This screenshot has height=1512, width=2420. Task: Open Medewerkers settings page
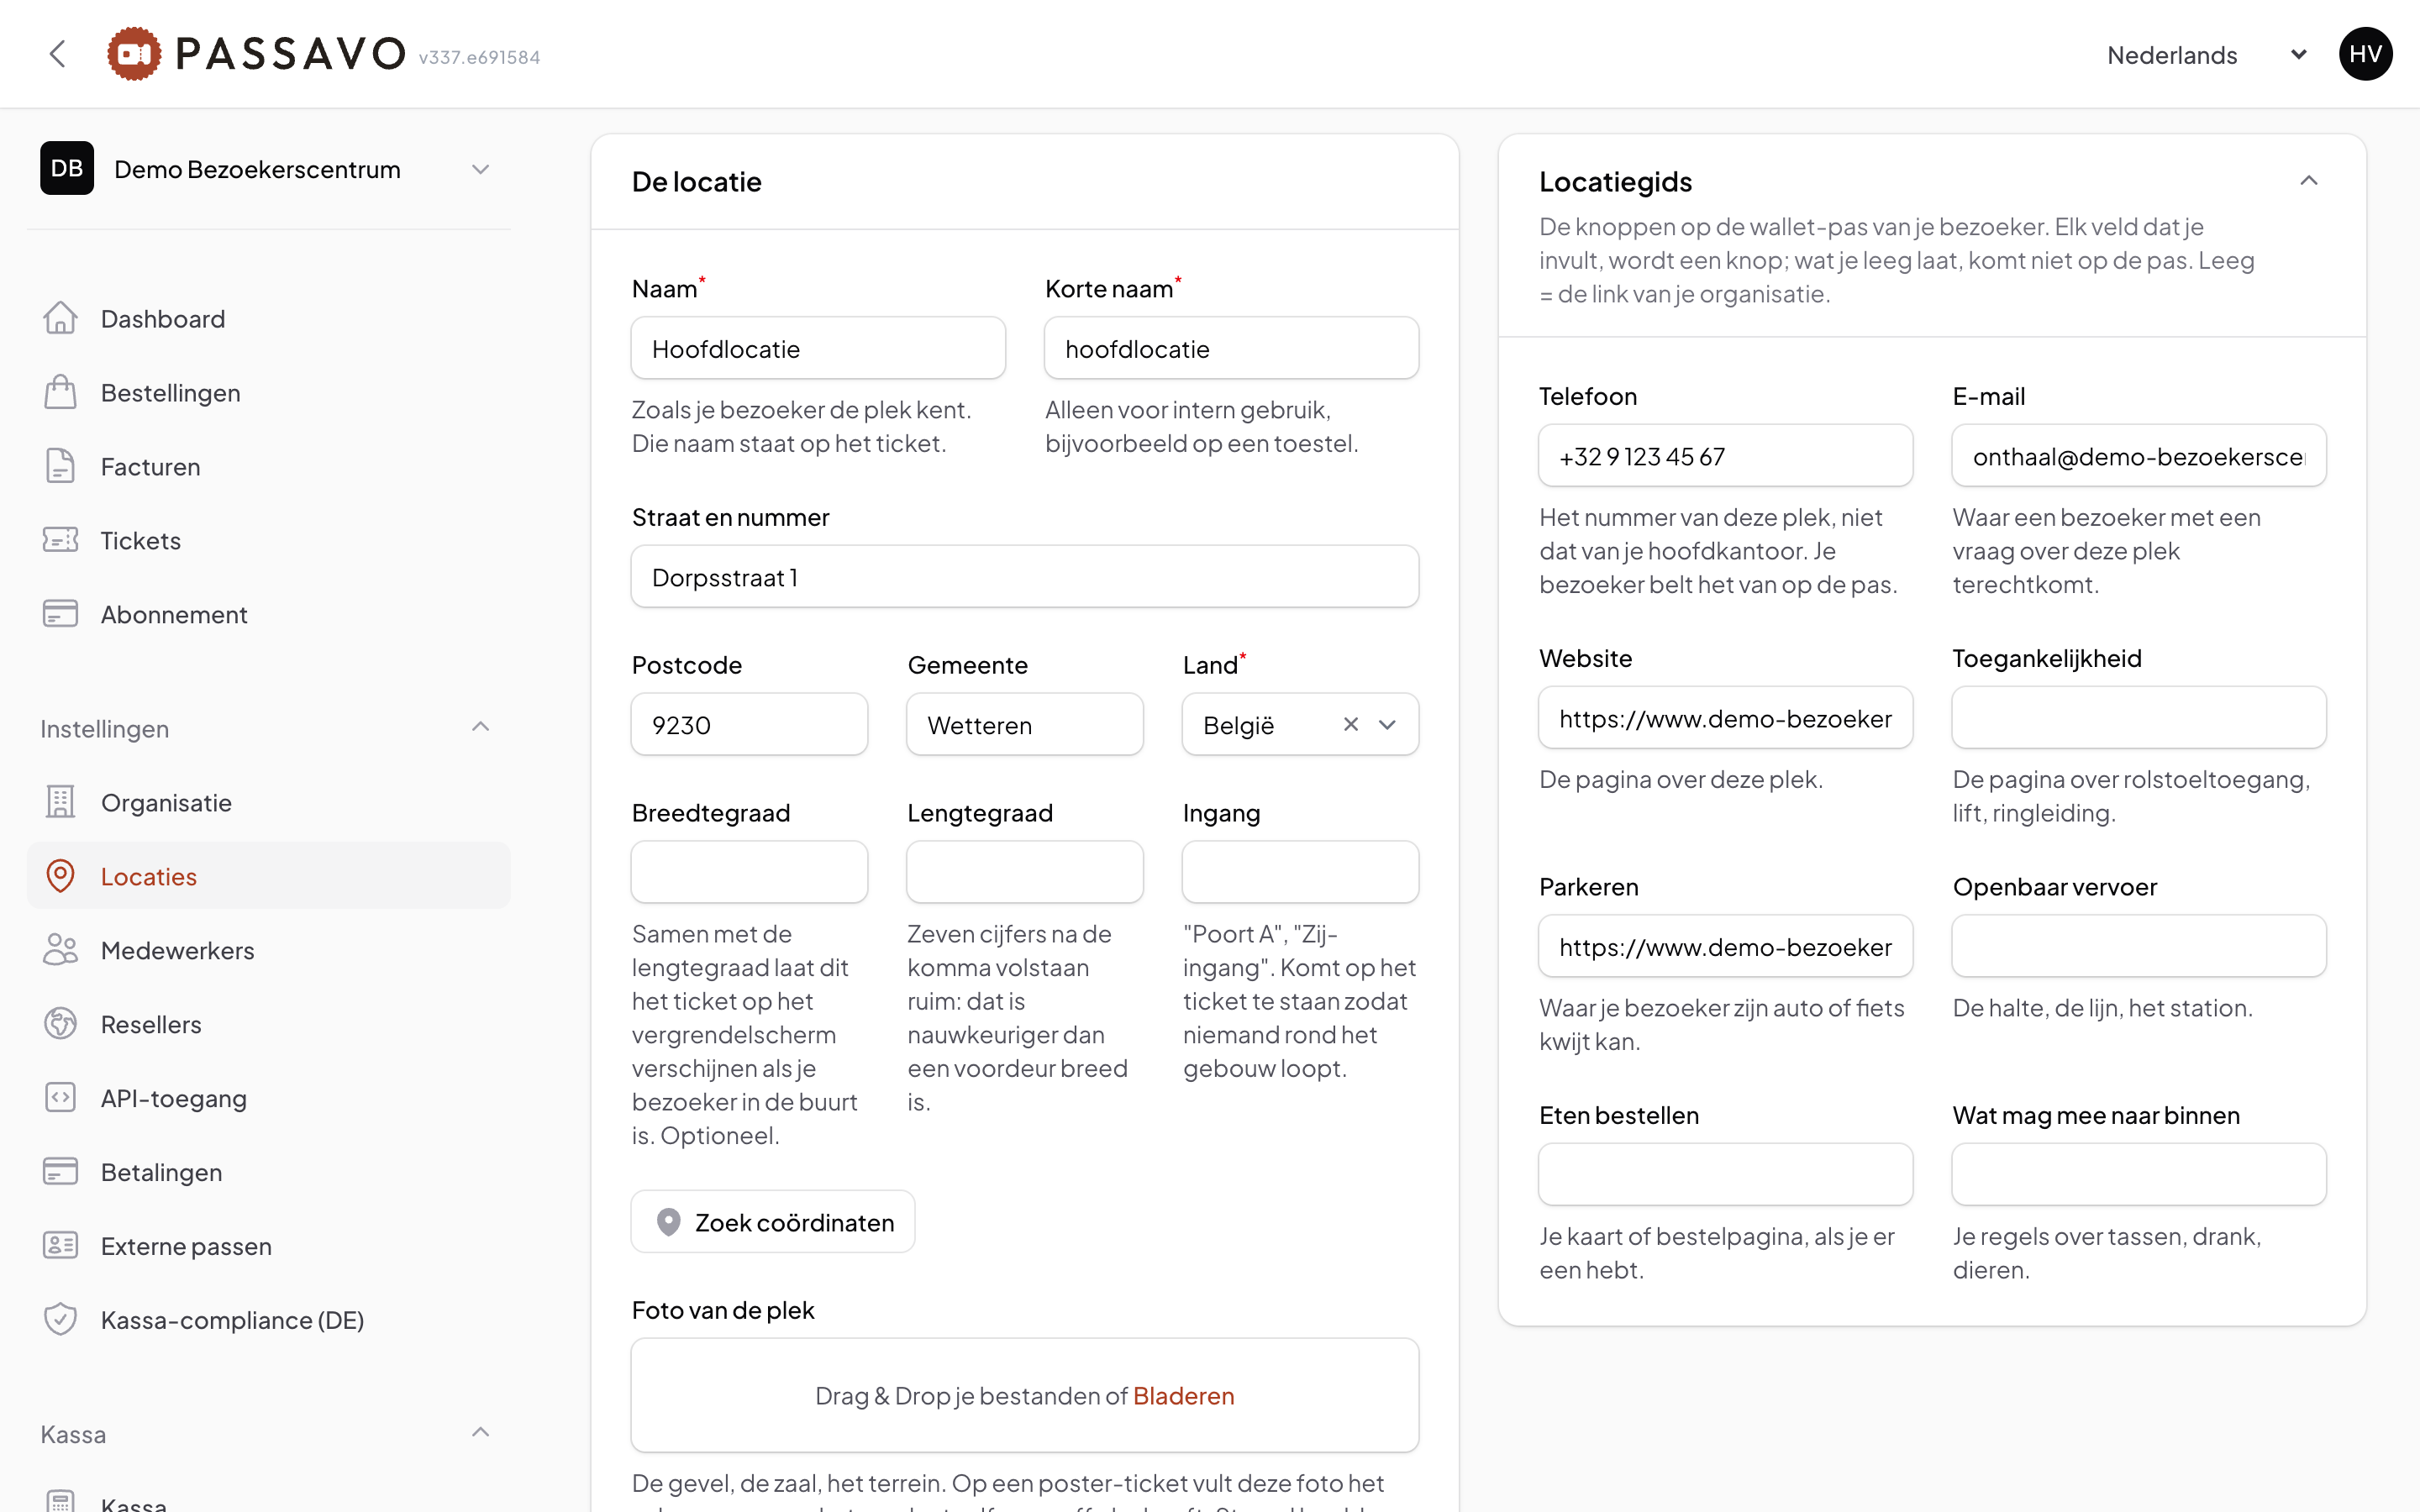click(x=268, y=951)
